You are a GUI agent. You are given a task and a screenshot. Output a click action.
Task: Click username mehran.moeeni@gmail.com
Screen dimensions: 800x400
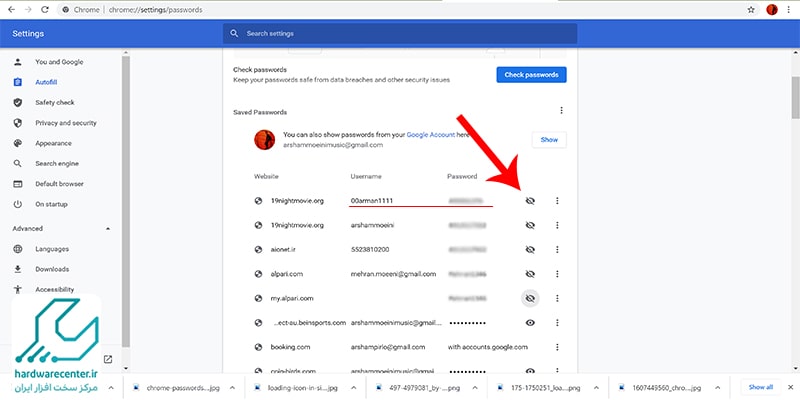coord(393,274)
